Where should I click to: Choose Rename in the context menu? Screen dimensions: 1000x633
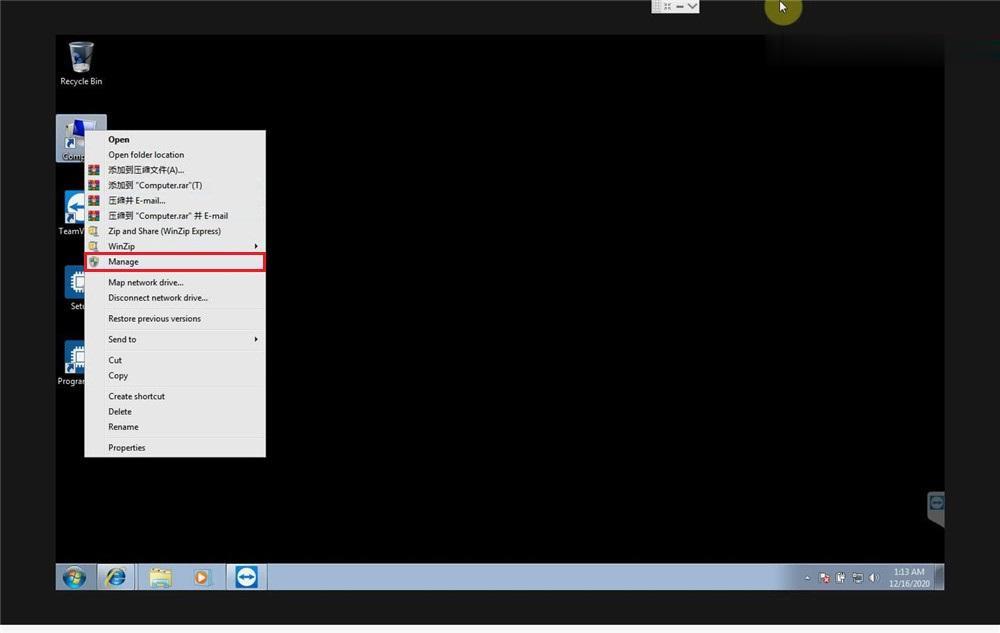click(175, 427)
